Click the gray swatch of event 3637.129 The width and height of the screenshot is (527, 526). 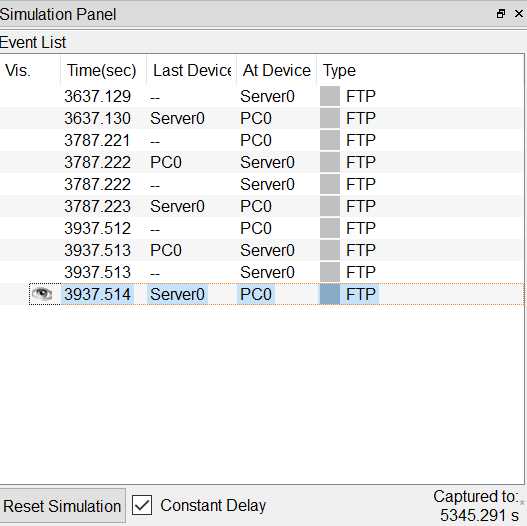point(330,96)
